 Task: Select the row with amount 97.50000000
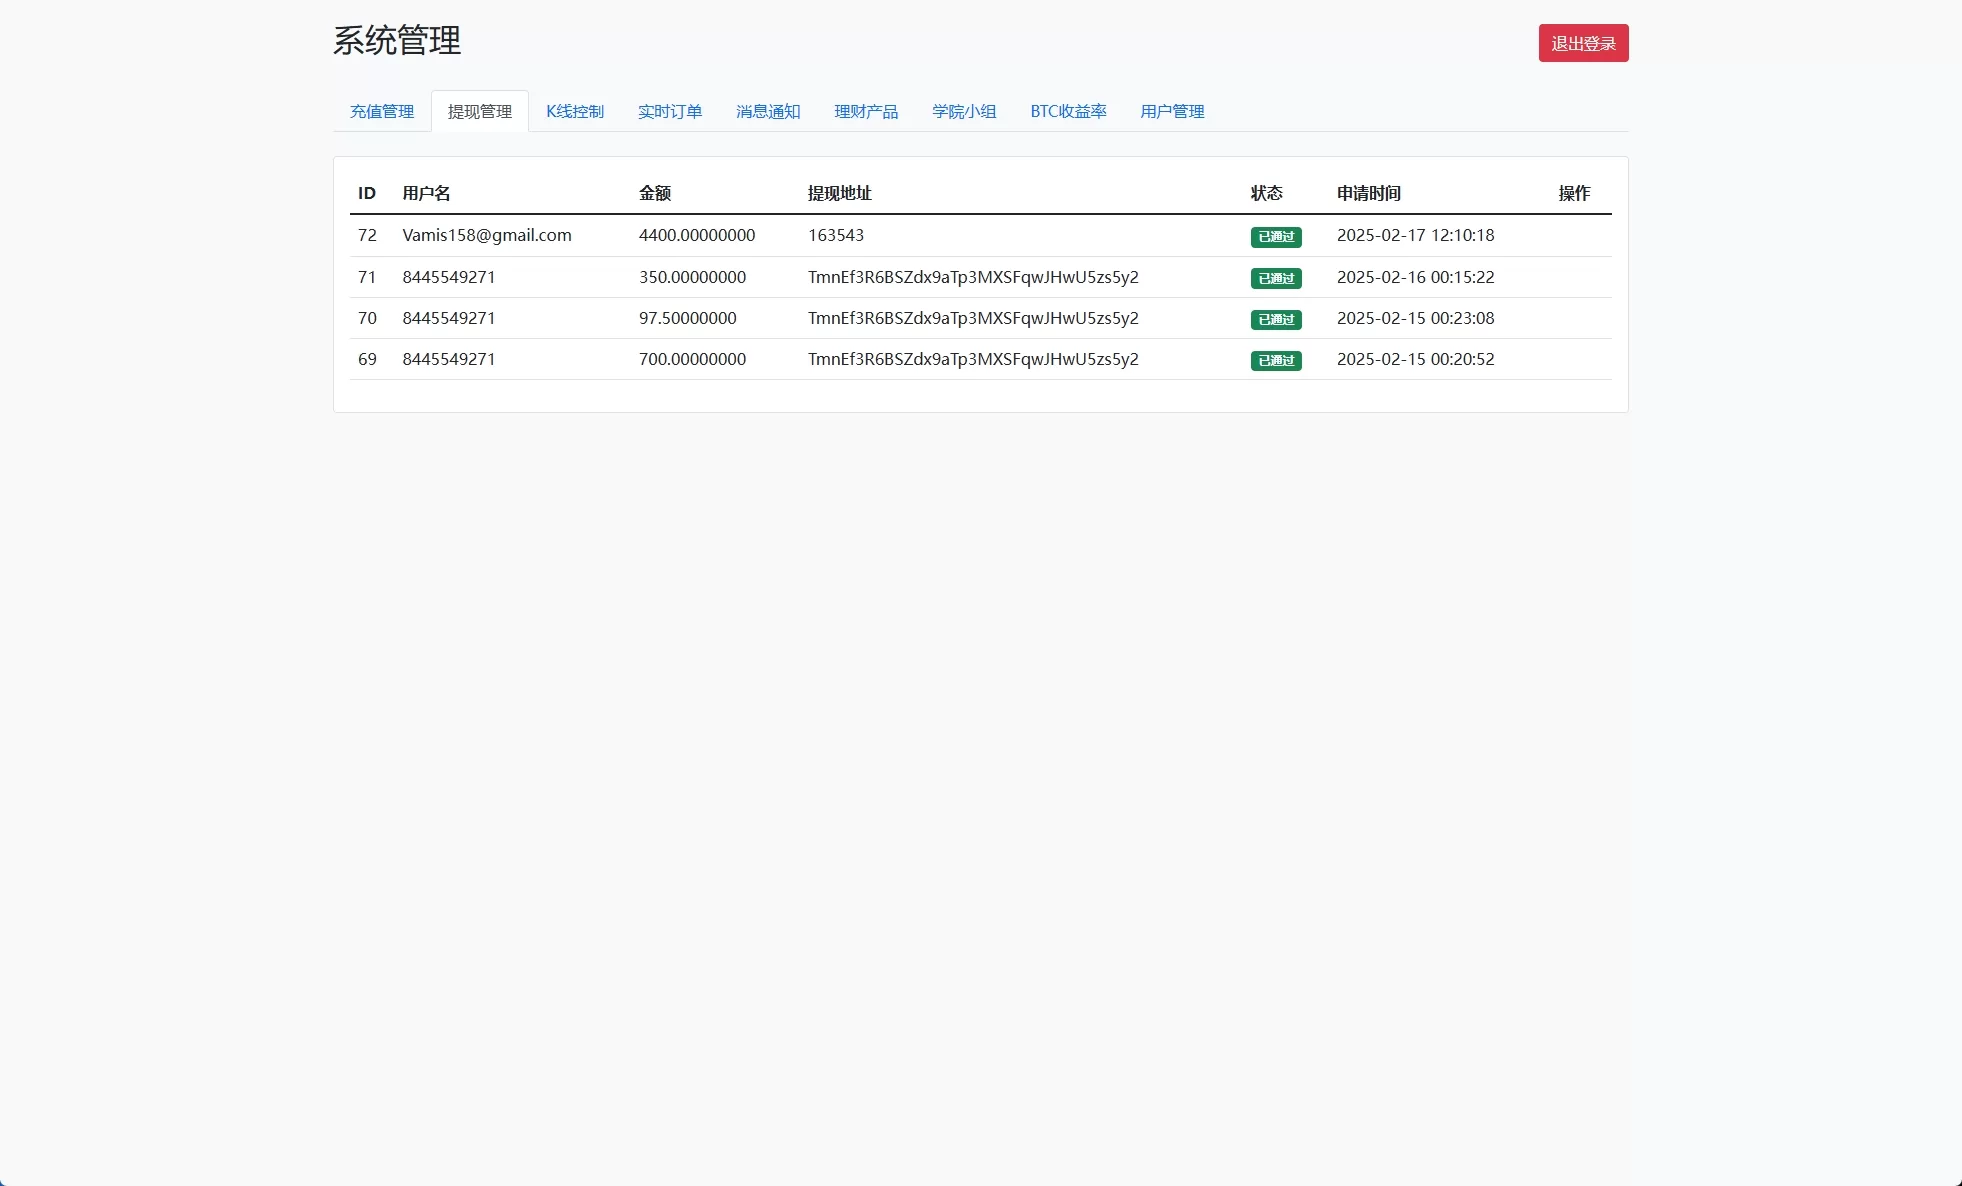[688, 318]
